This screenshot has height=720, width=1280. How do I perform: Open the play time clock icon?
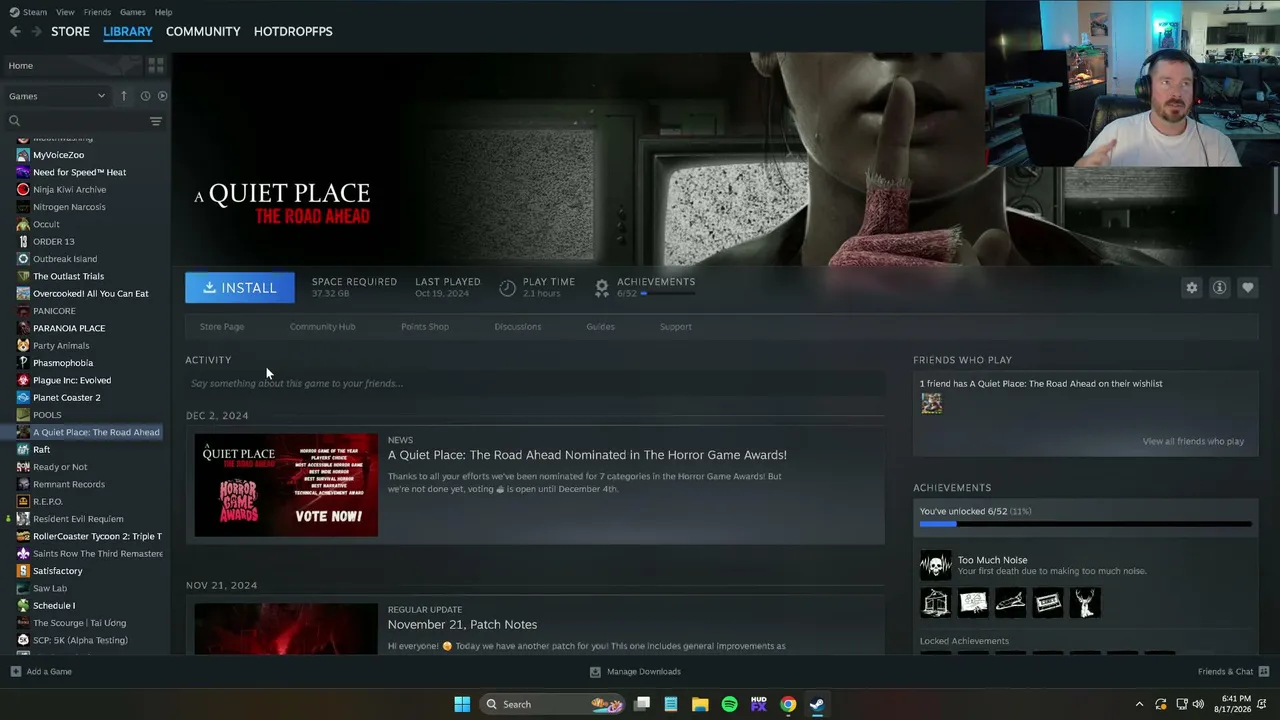(x=507, y=288)
